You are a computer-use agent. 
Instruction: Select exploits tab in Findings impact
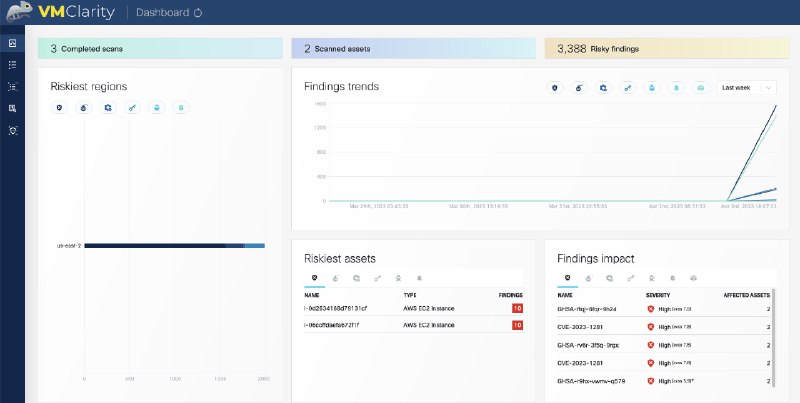588,278
